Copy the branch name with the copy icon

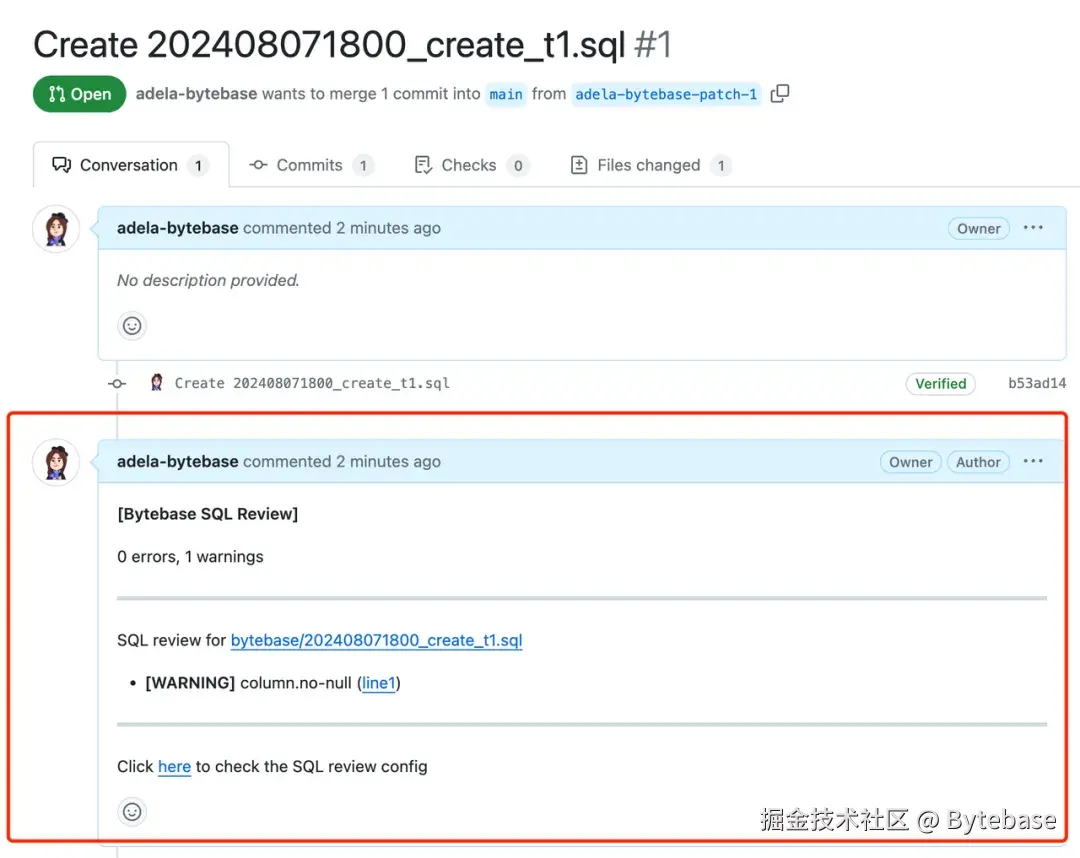(x=780, y=93)
